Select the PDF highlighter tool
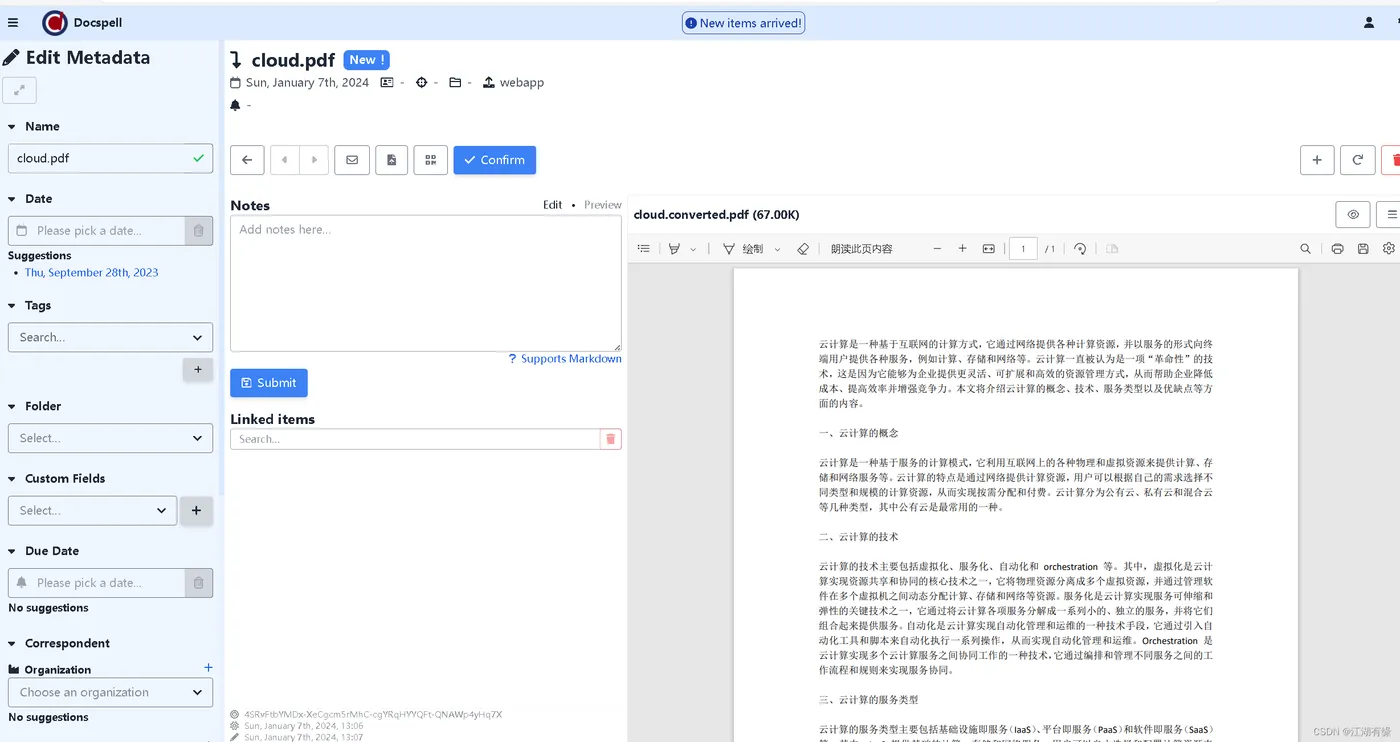The width and height of the screenshot is (1400, 742). pyautogui.click(x=675, y=249)
